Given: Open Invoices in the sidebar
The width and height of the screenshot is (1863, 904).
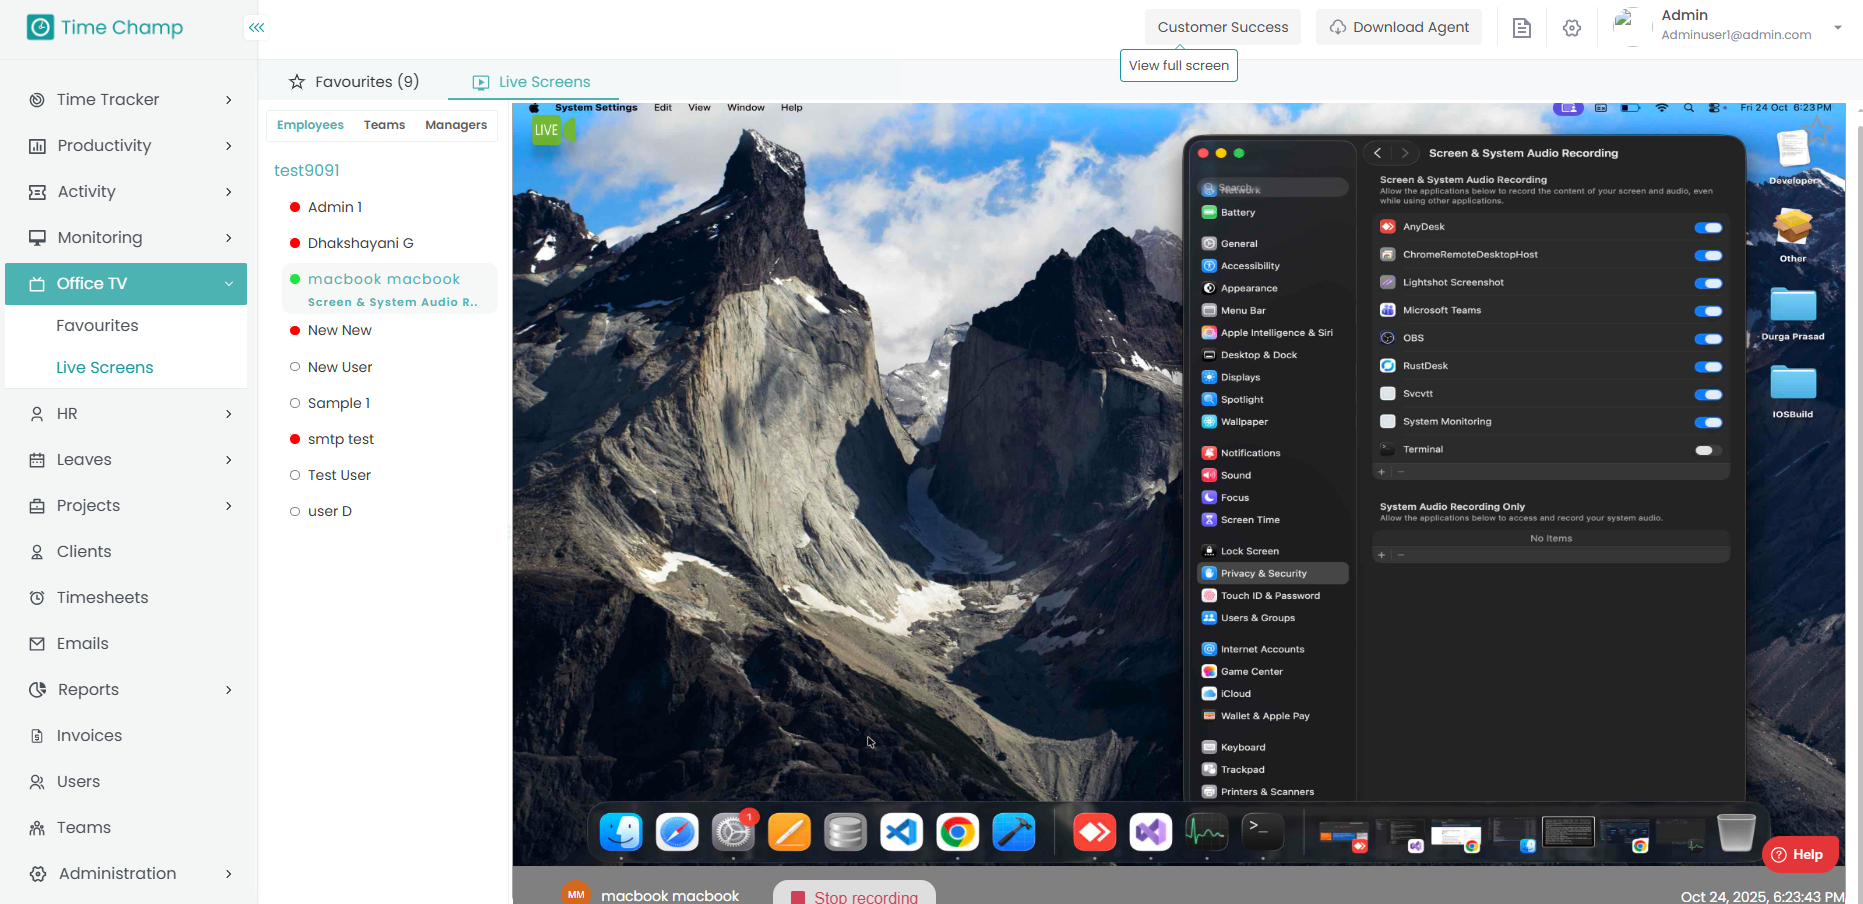Looking at the screenshot, I should (x=89, y=736).
